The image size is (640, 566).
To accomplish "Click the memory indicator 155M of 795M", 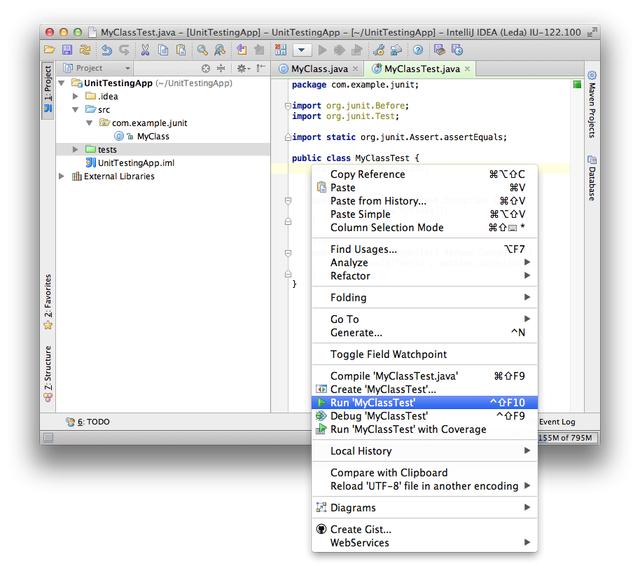I will click(565, 437).
